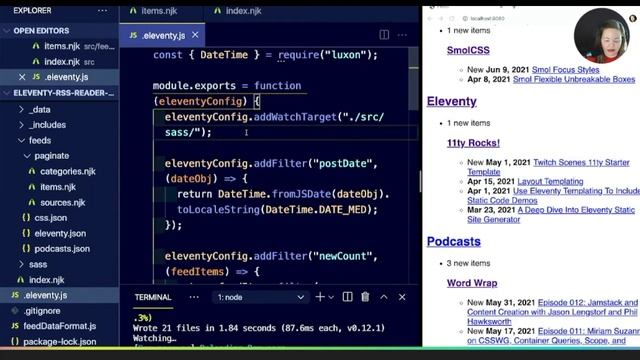Click browser forward arrow
This screenshot has width=640, height=360.
(440, 18)
